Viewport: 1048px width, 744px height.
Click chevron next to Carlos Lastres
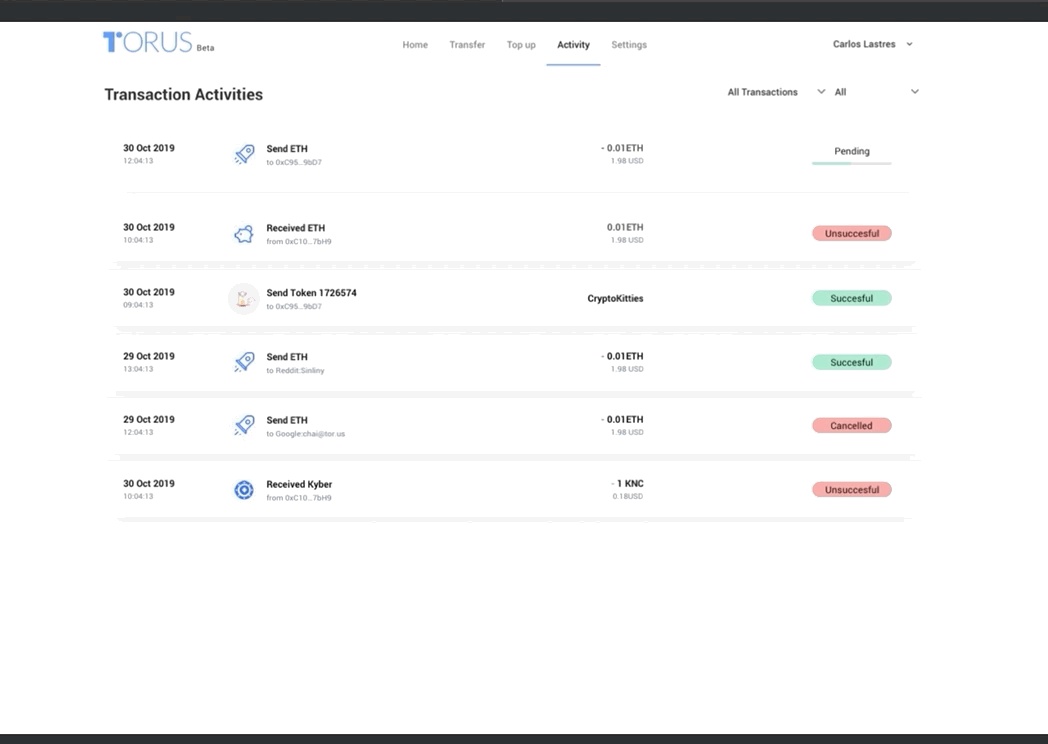point(909,44)
